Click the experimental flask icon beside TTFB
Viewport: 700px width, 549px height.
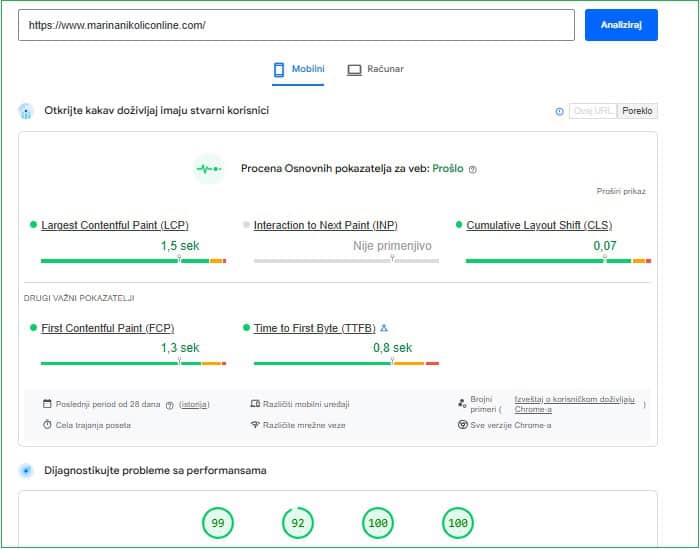[384, 328]
